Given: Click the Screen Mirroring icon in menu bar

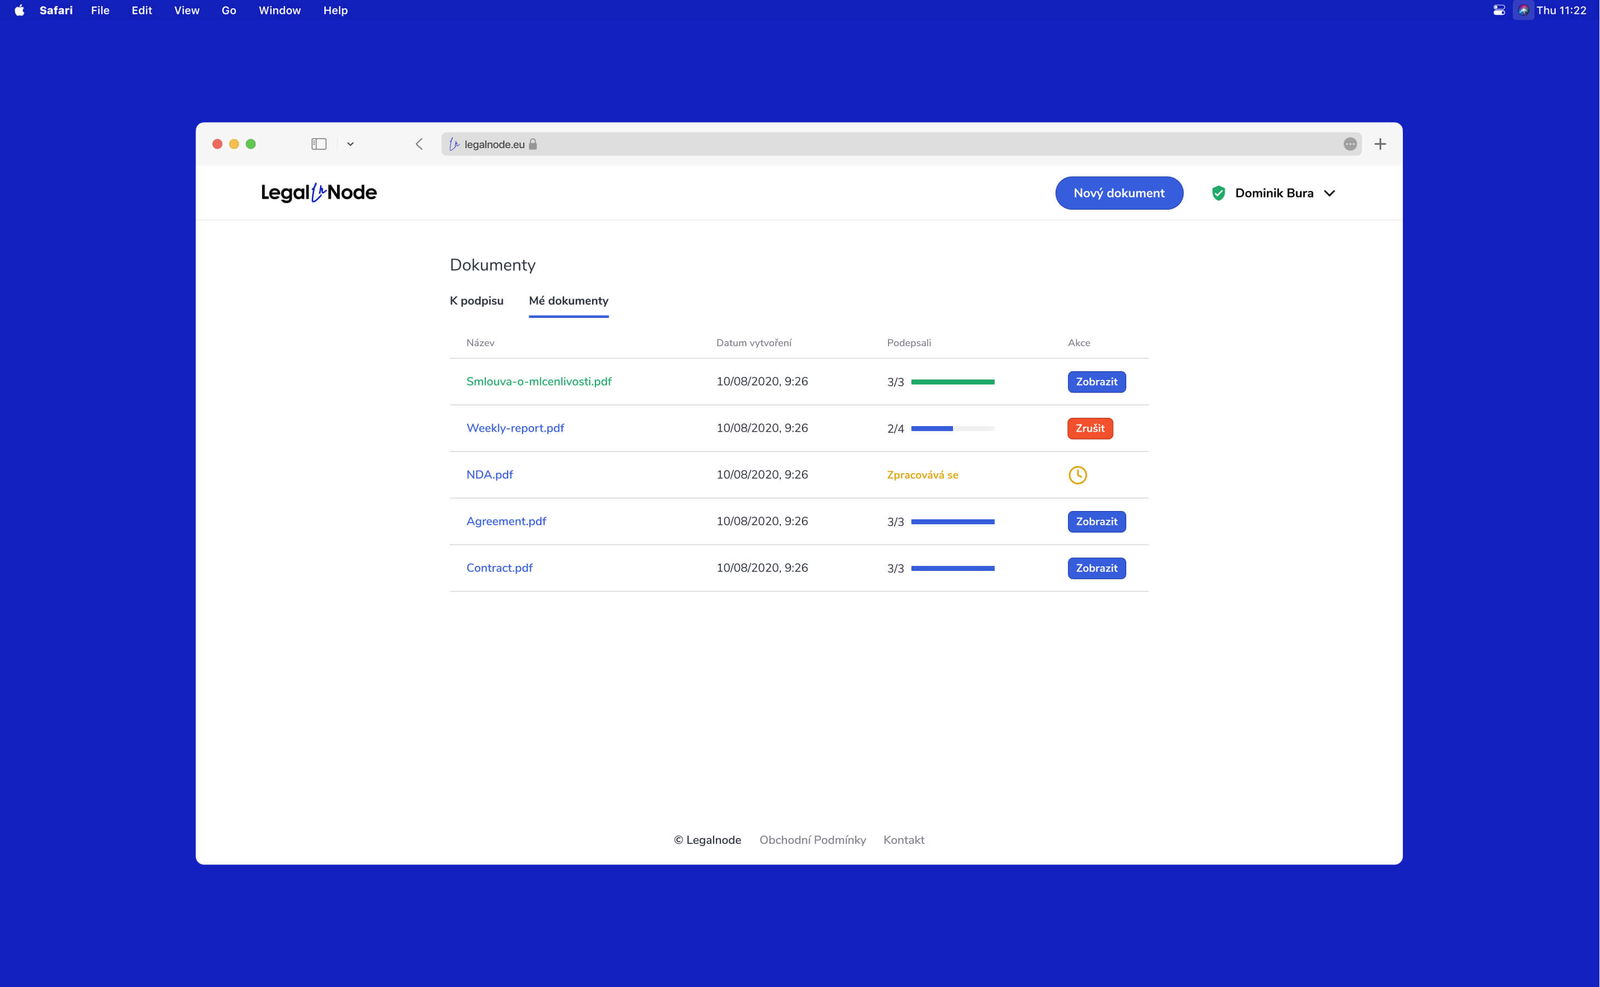Looking at the screenshot, I should (1497, 10).
